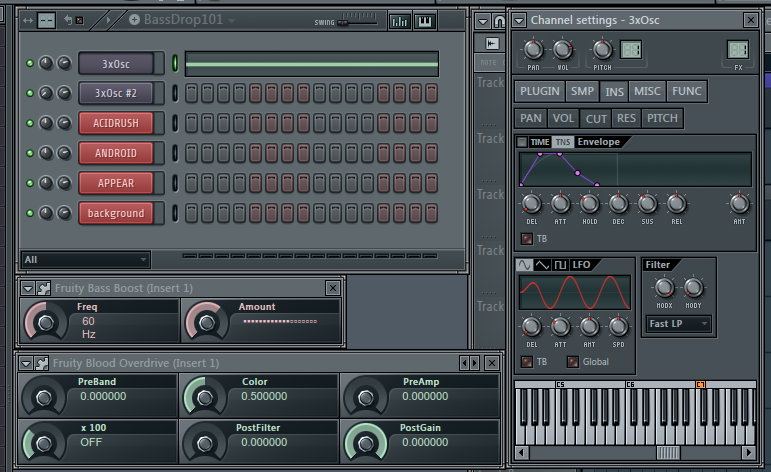Click the Fruity Bass Boost presets wrench icon
Screen dimensions: 771x472
coord(44,288)
